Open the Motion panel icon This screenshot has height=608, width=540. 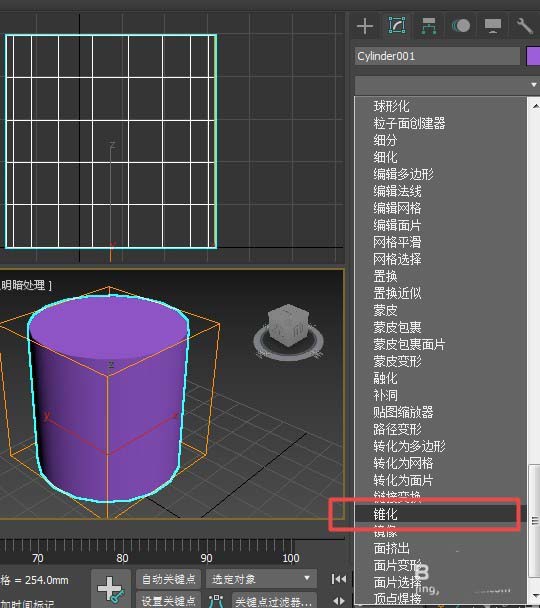[461, 26]
